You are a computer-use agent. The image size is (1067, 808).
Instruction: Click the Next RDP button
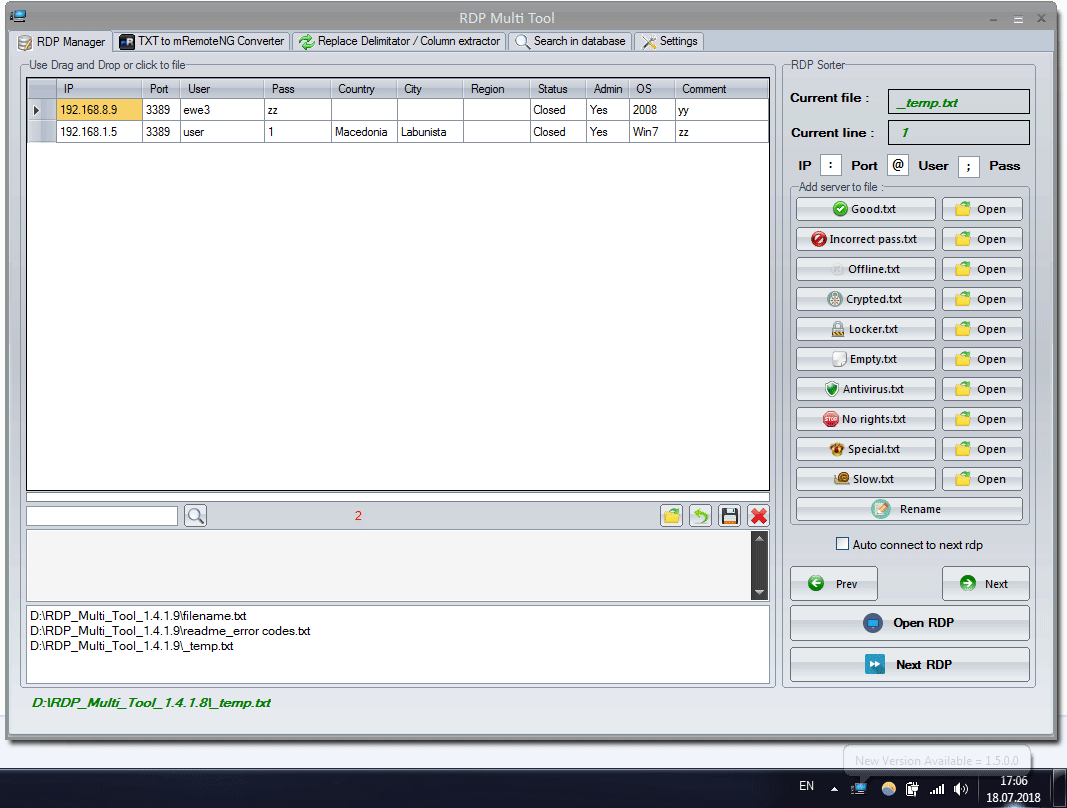click(909, 664)
